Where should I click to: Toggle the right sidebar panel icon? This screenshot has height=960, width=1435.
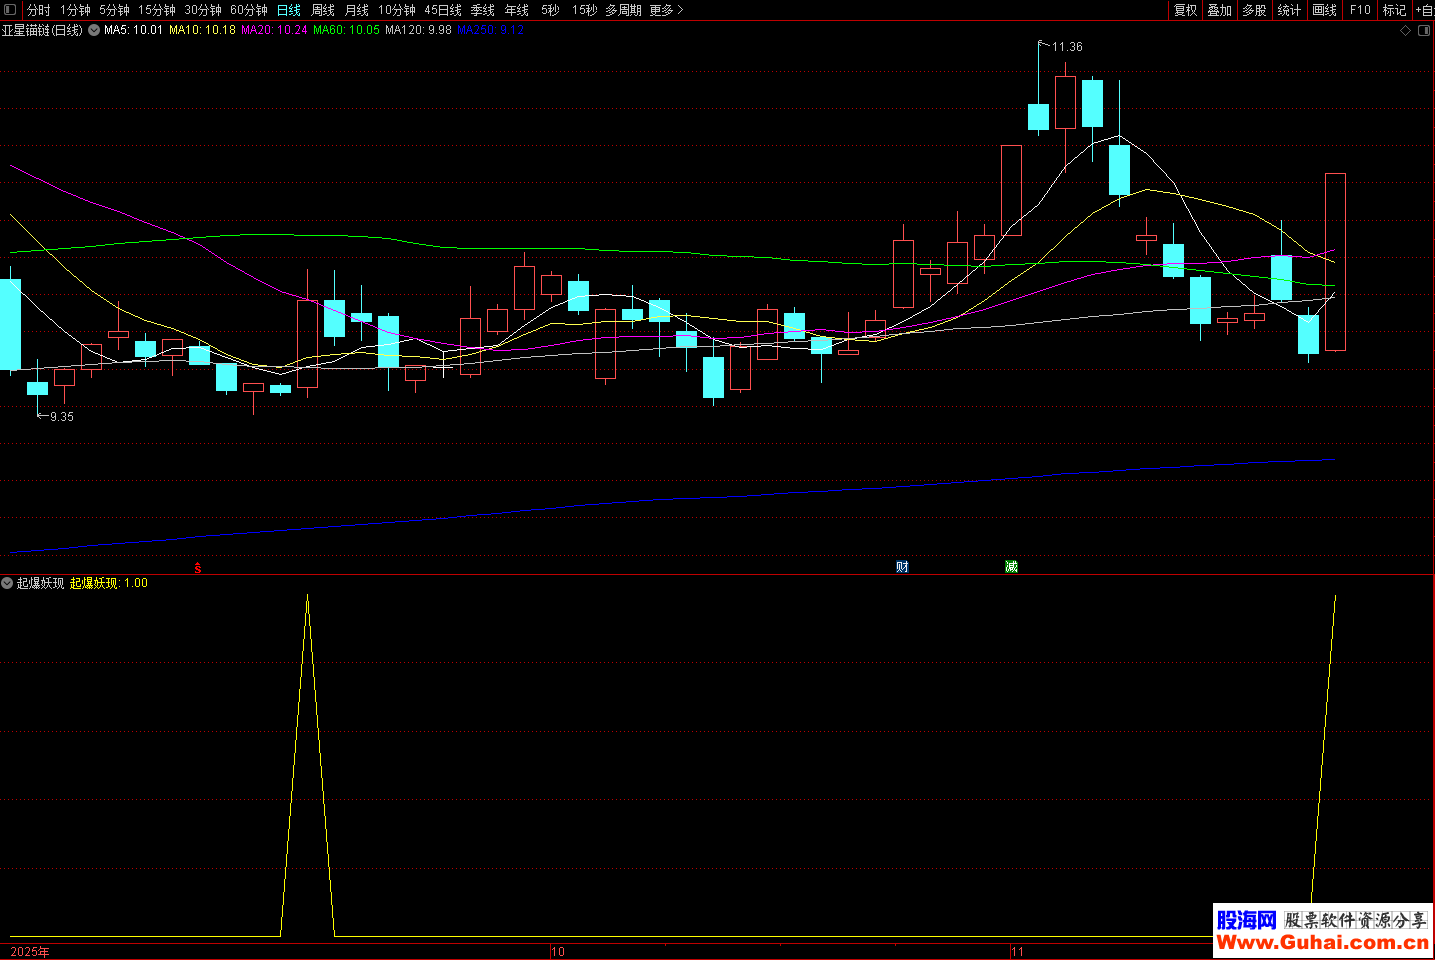pyautogui.click(x=1424, y=31)
